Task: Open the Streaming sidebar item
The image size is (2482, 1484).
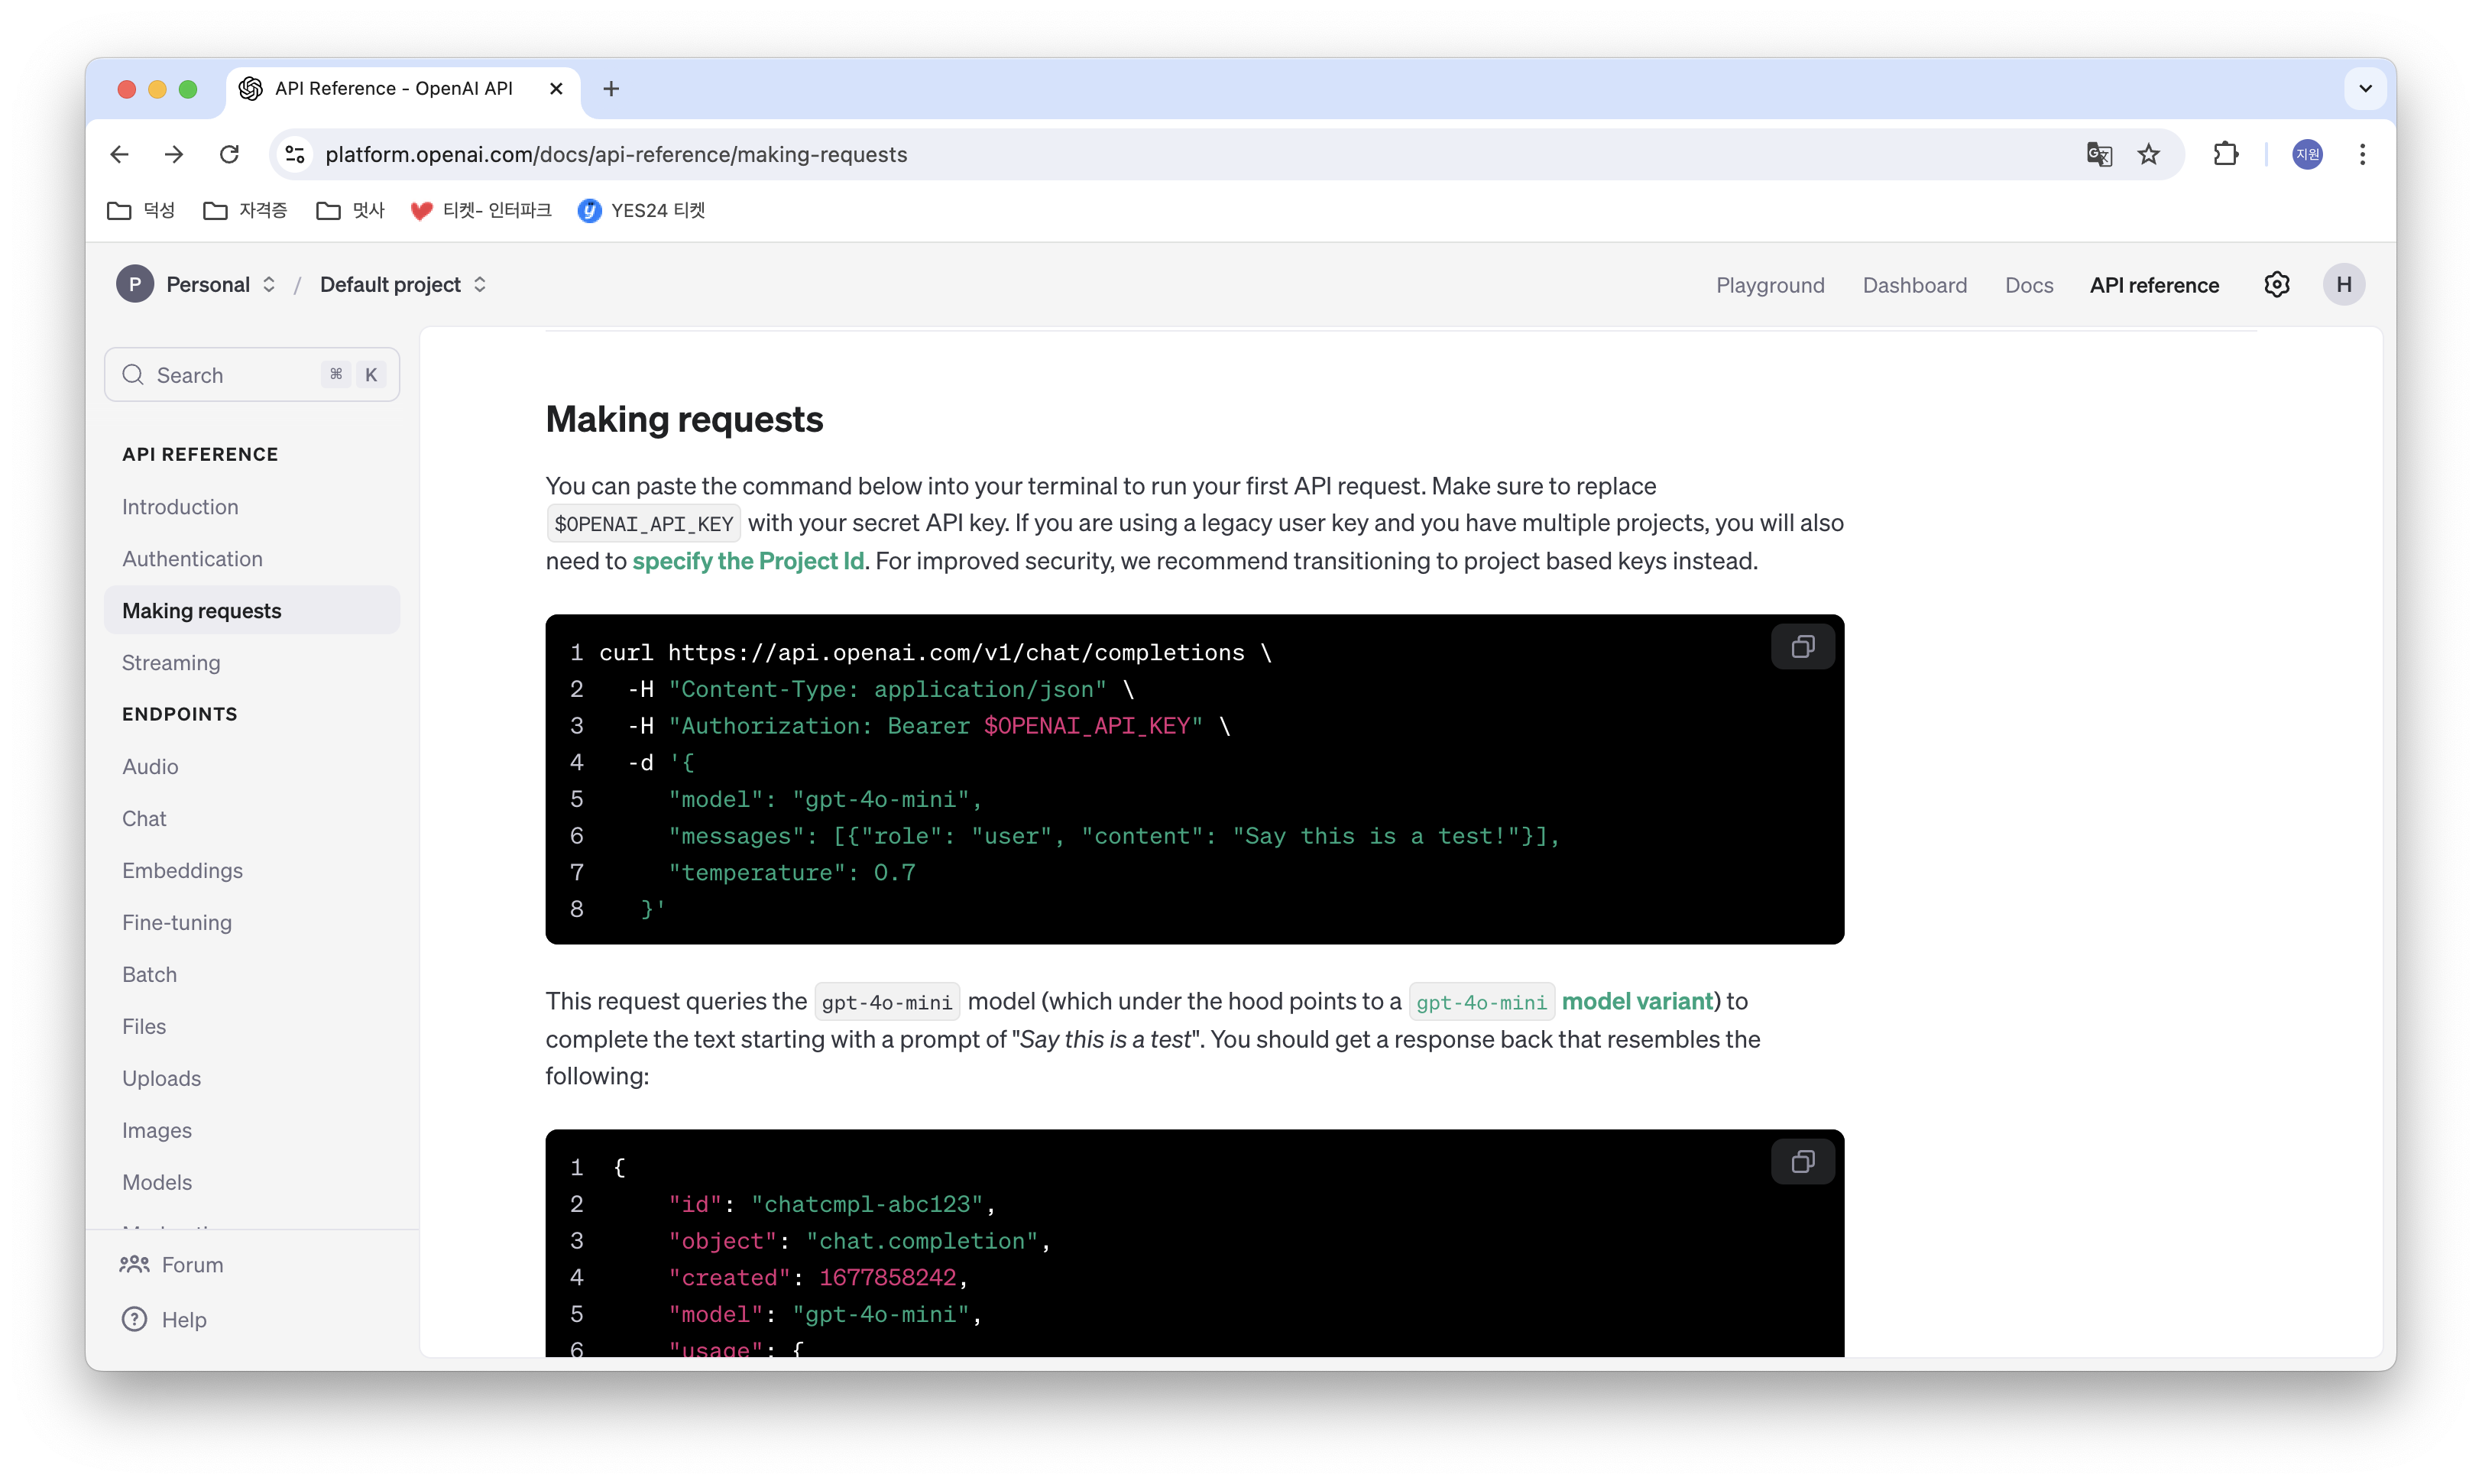Action: [171, 663]
